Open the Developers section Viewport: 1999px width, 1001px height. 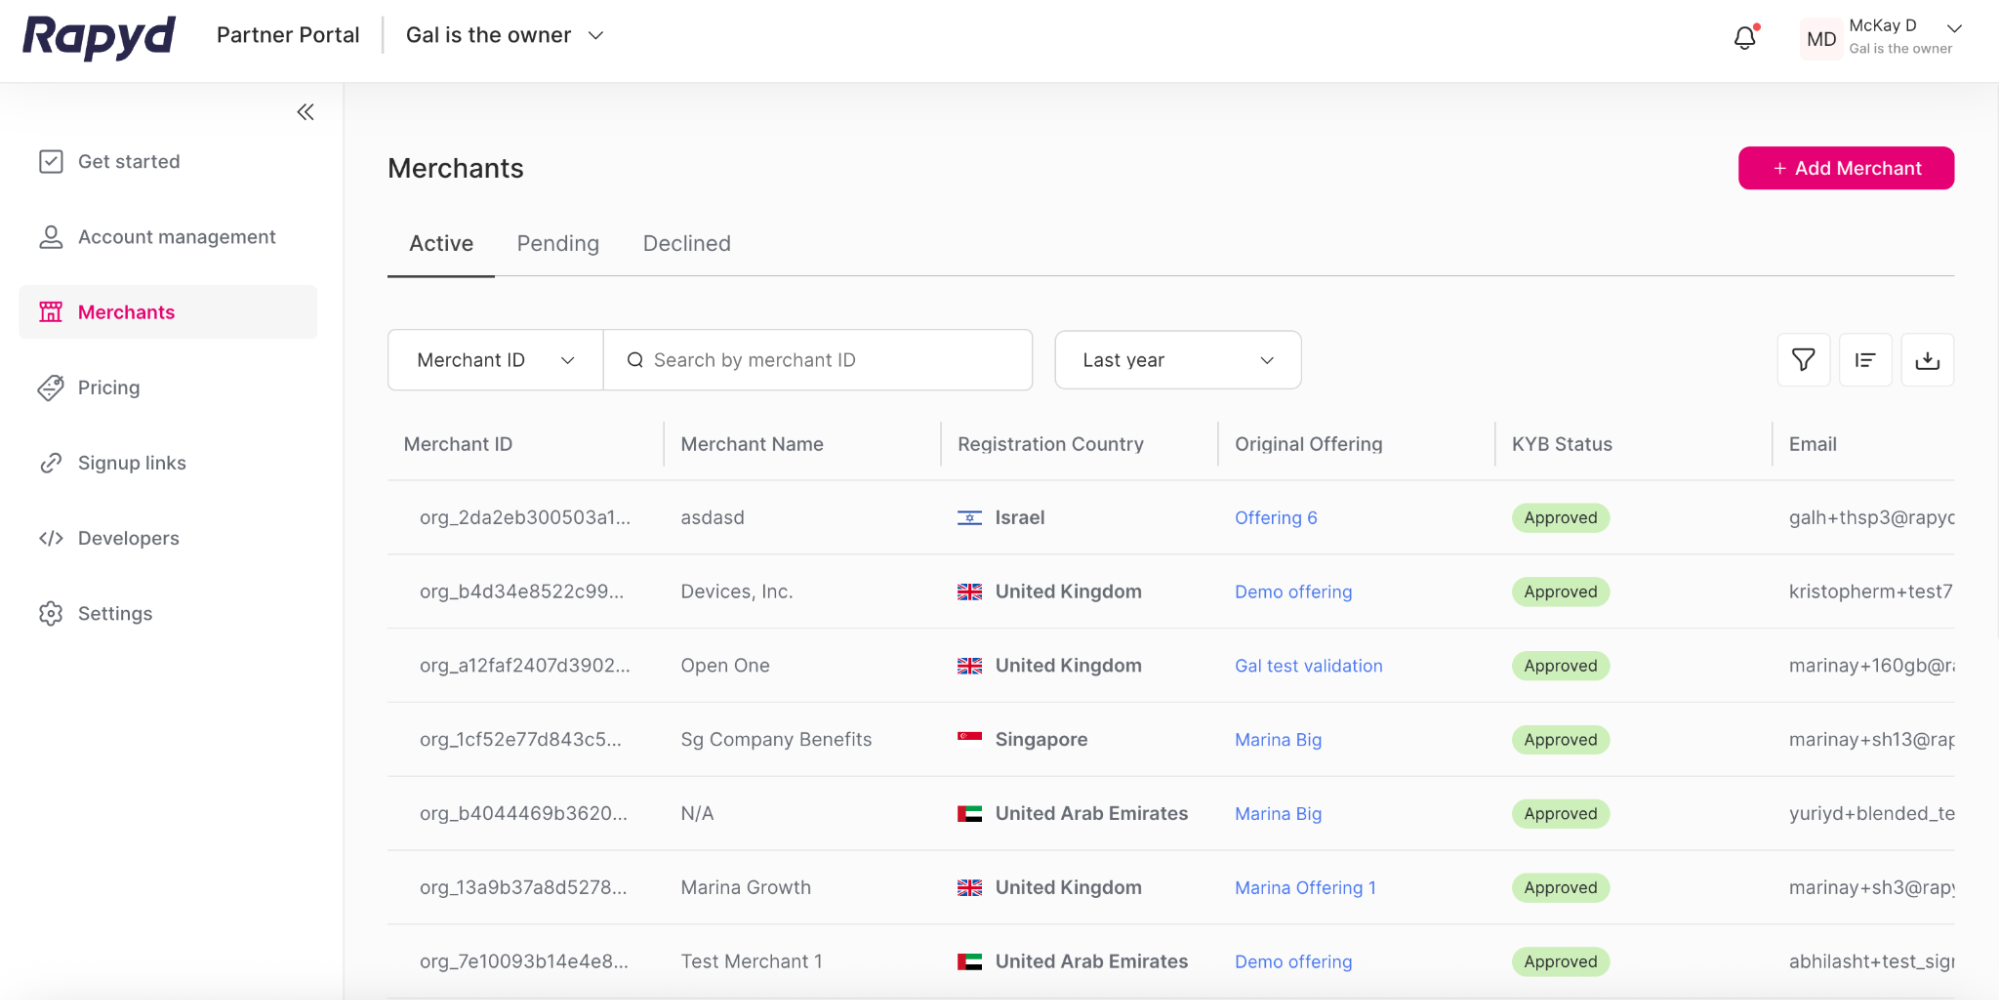pyautogui.click(x=128, y=538)
